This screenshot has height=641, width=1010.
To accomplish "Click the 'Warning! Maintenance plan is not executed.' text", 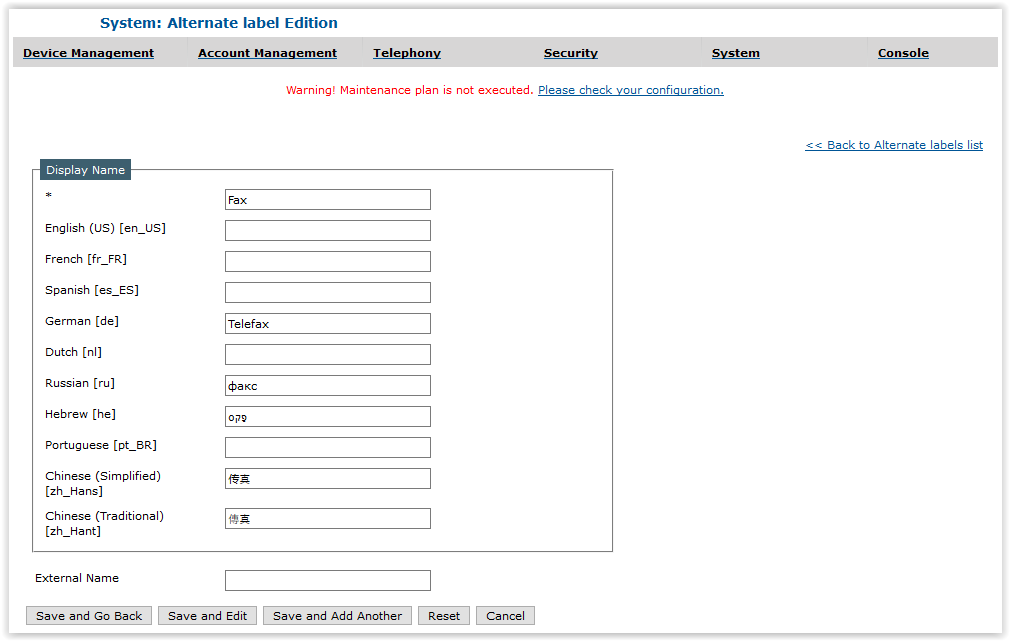I will pyautogui.click(x=410, y=90).
